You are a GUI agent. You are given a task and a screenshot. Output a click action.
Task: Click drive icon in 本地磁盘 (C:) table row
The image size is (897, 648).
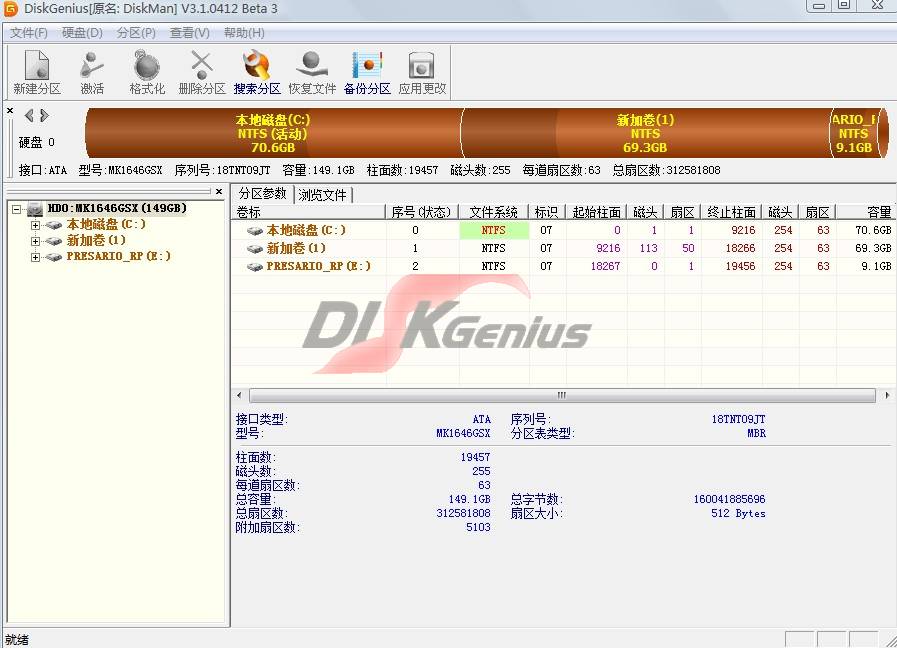point(255,230)
